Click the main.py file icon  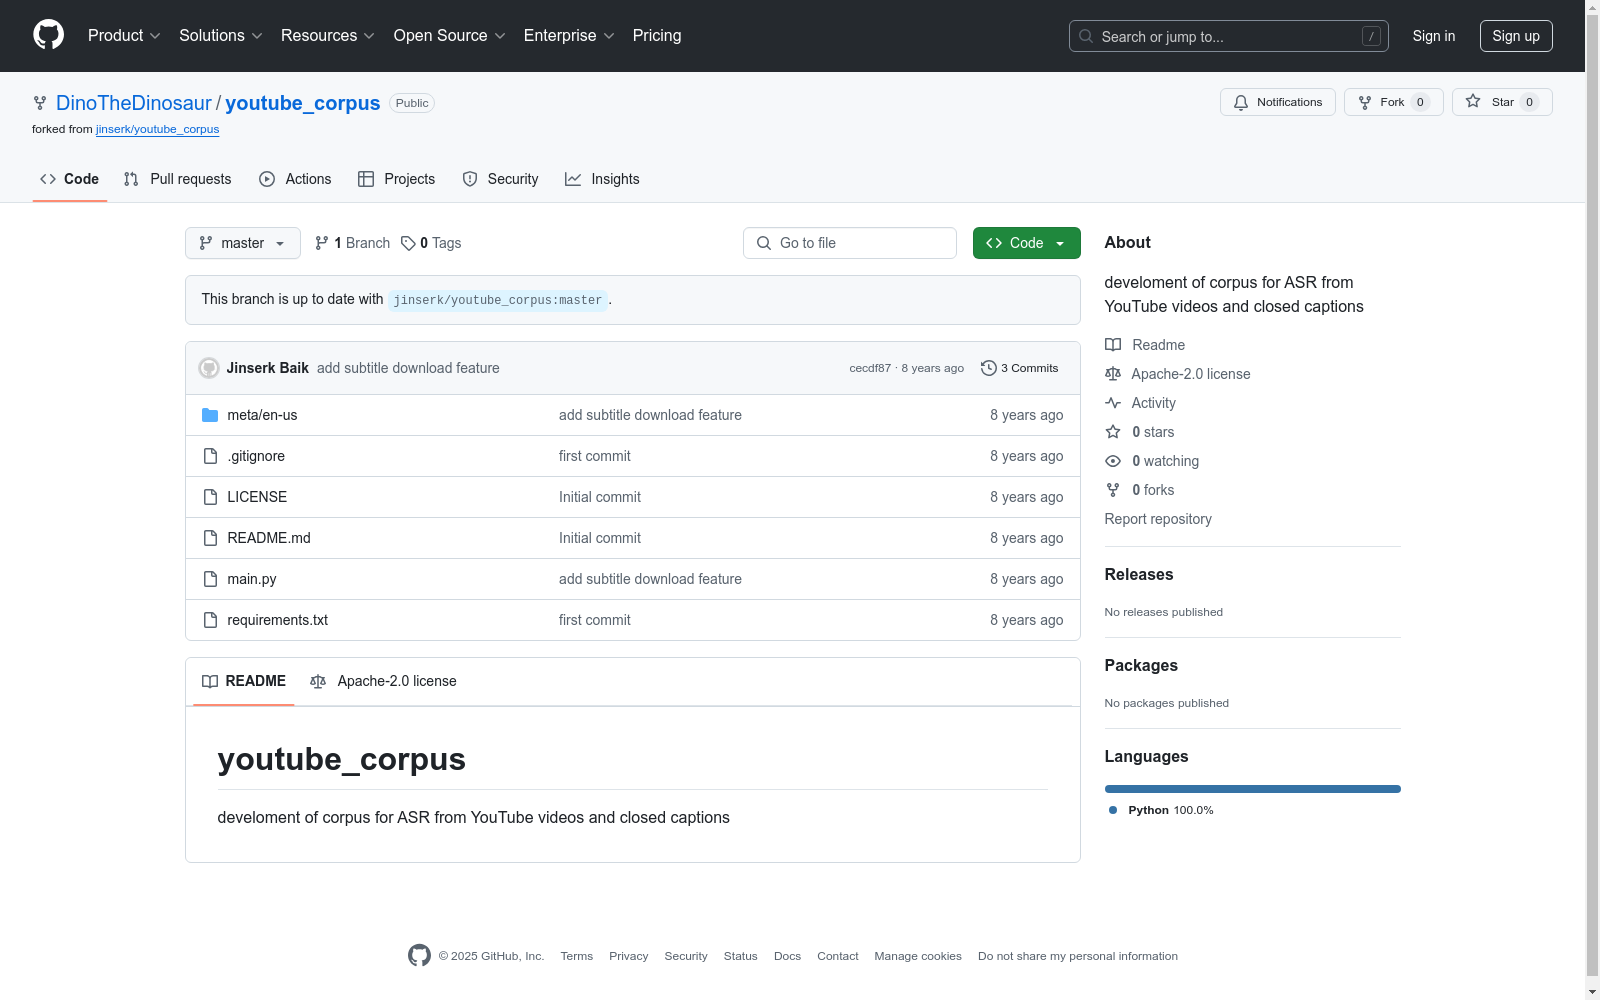click(x=210, y=579)
